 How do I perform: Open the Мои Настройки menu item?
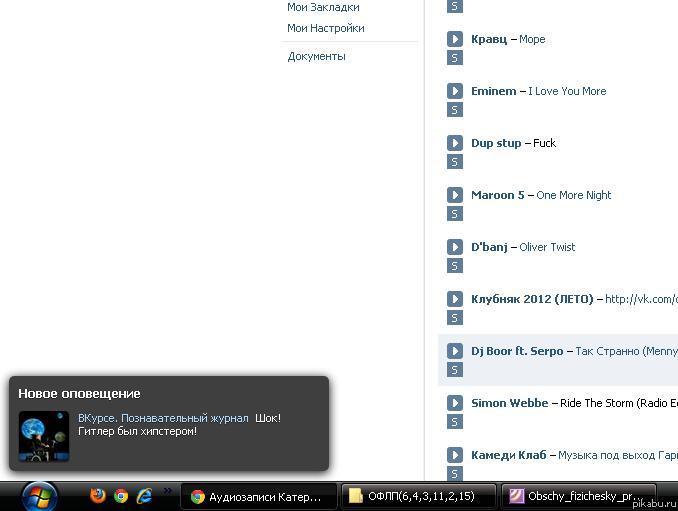(x=326, y=28)
